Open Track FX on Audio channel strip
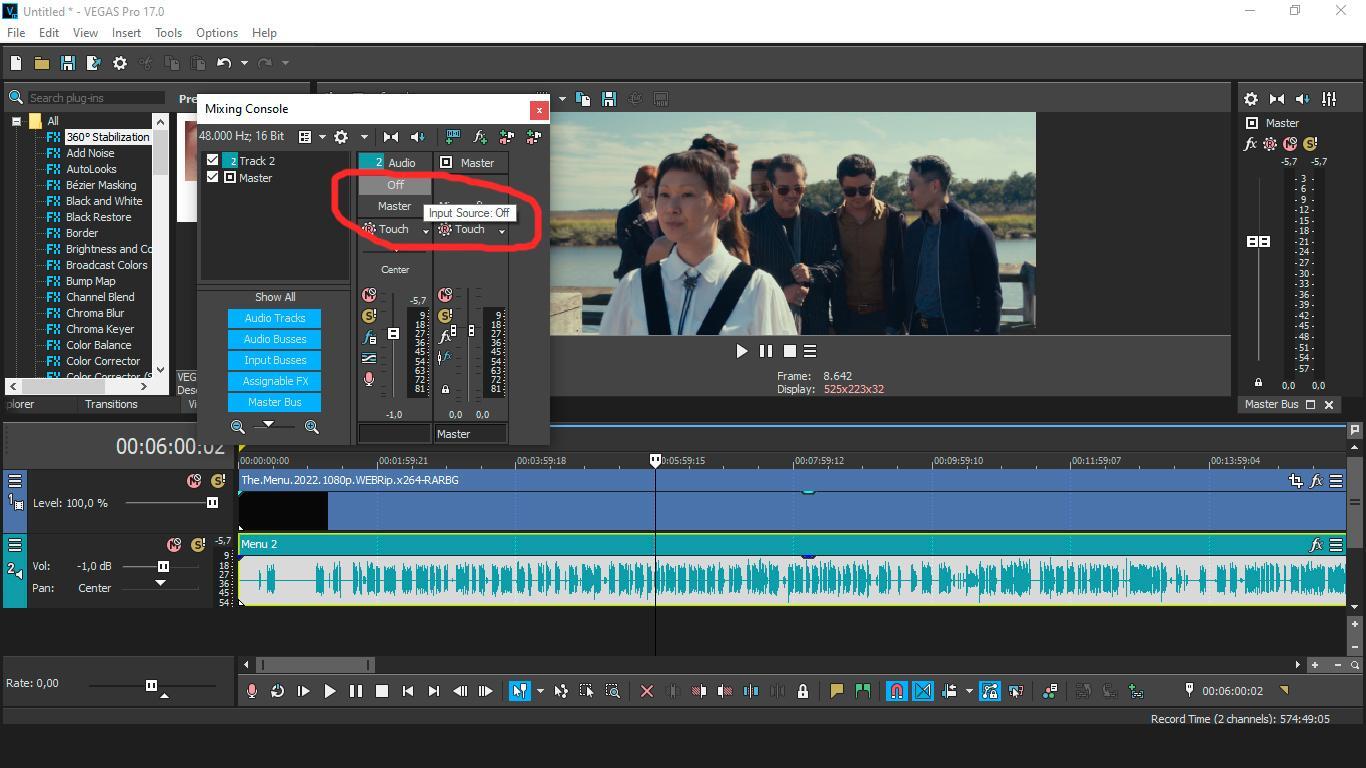This screenshot has width=1366, height=768. click(x=369, y=337)
